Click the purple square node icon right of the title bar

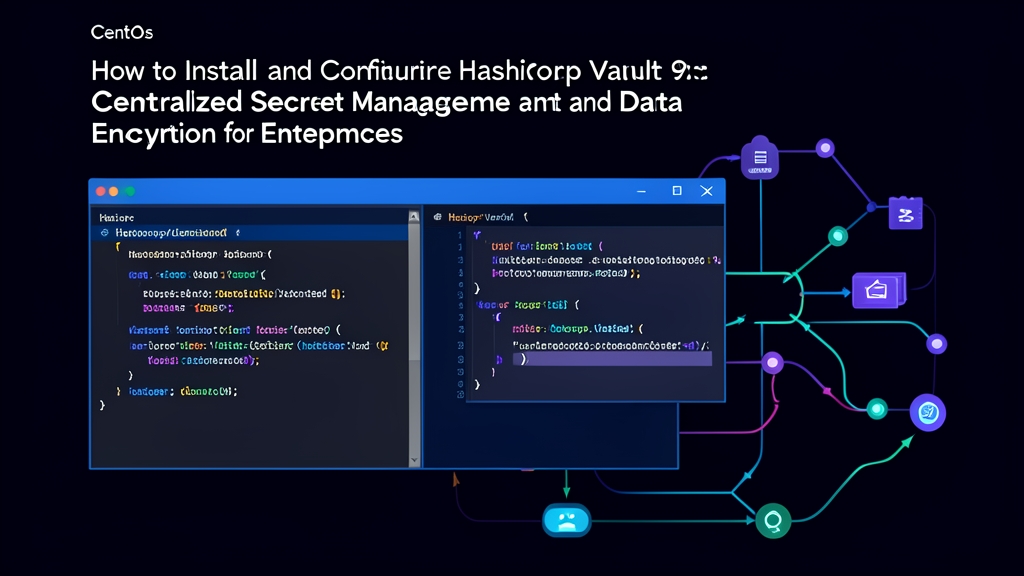[906, 213]
